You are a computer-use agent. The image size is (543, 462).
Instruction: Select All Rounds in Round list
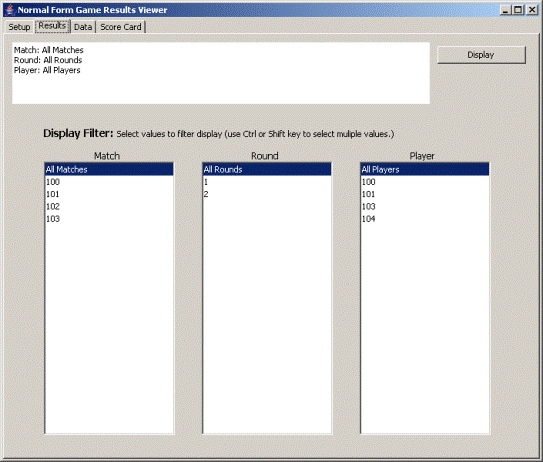[x=267, y=169]
